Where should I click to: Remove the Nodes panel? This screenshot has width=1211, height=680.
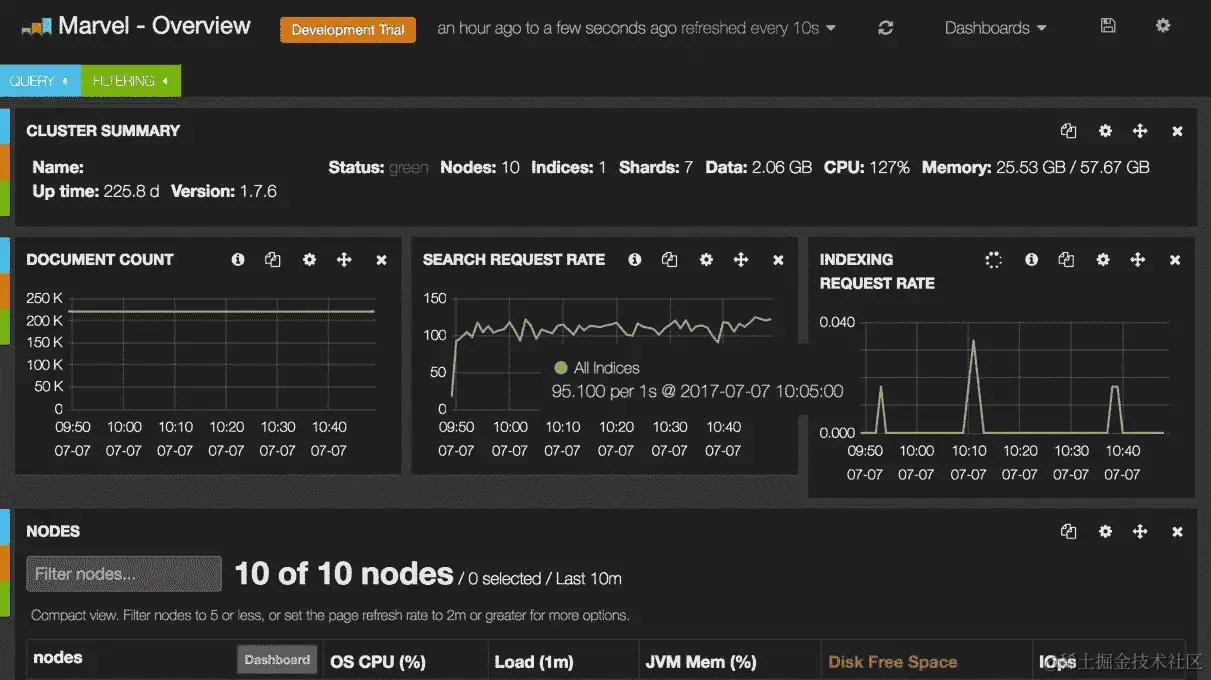pos(1177,532)
